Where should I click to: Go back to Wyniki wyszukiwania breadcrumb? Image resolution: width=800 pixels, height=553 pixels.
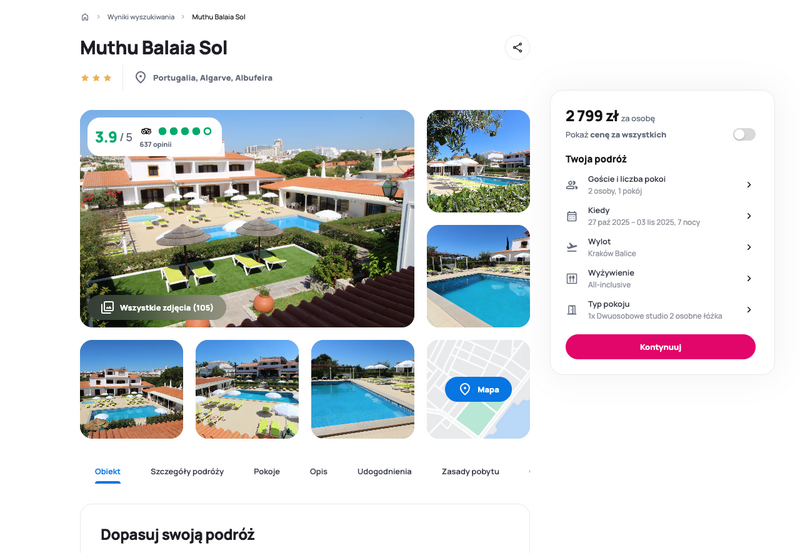pyautogui.click(x=141, y=17)
